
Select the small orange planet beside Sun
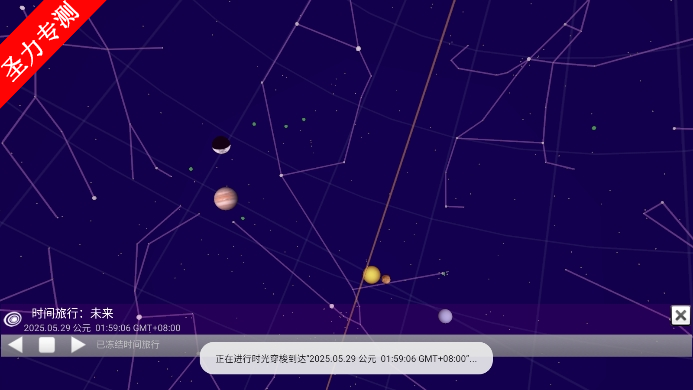click(386, 279)
